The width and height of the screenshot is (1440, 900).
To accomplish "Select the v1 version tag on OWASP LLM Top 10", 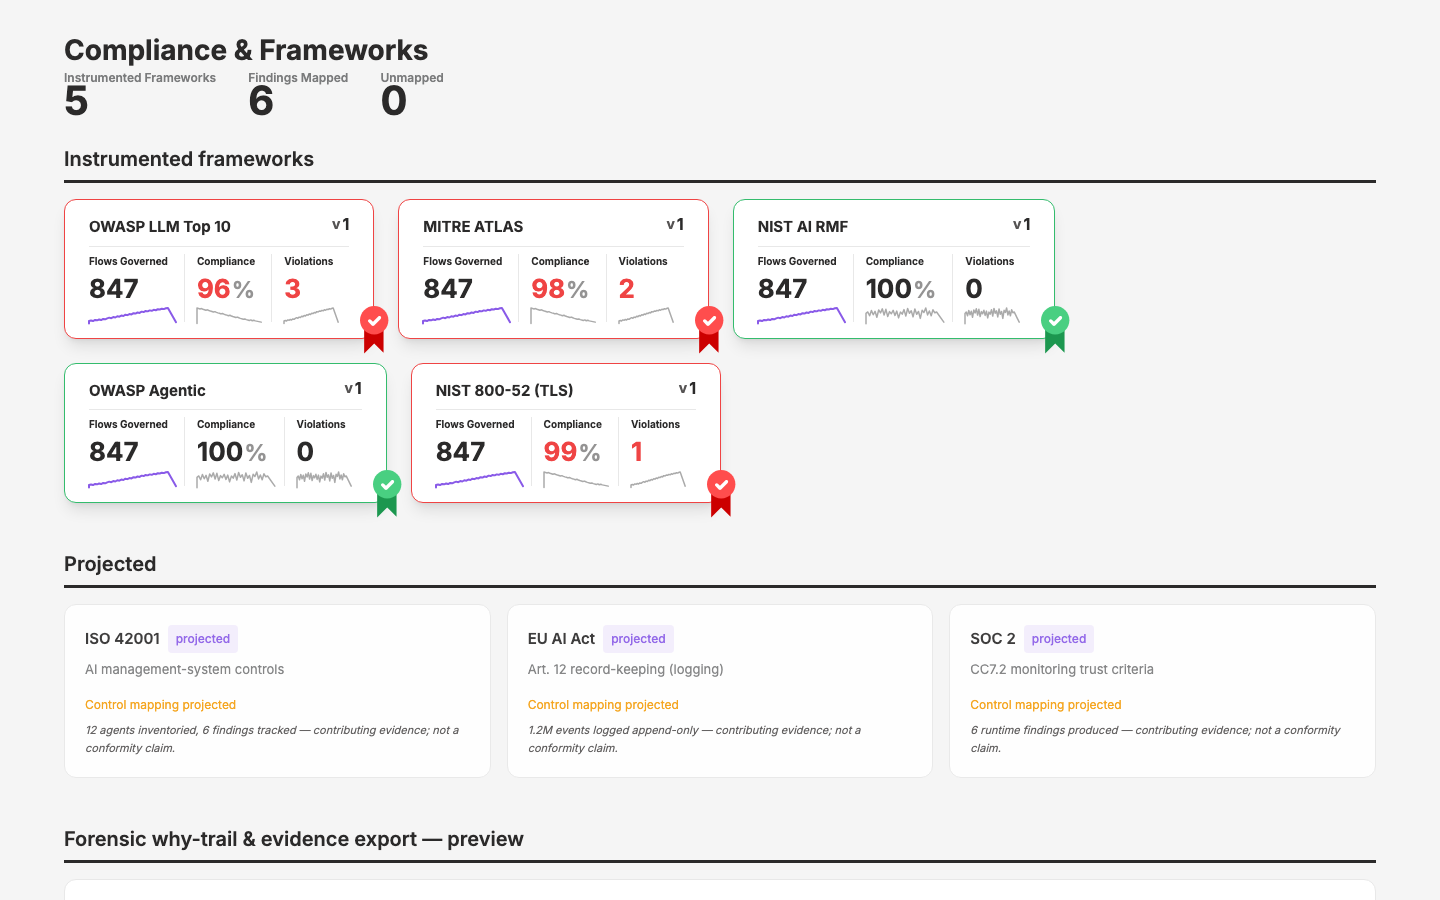I will click(341, 225).
